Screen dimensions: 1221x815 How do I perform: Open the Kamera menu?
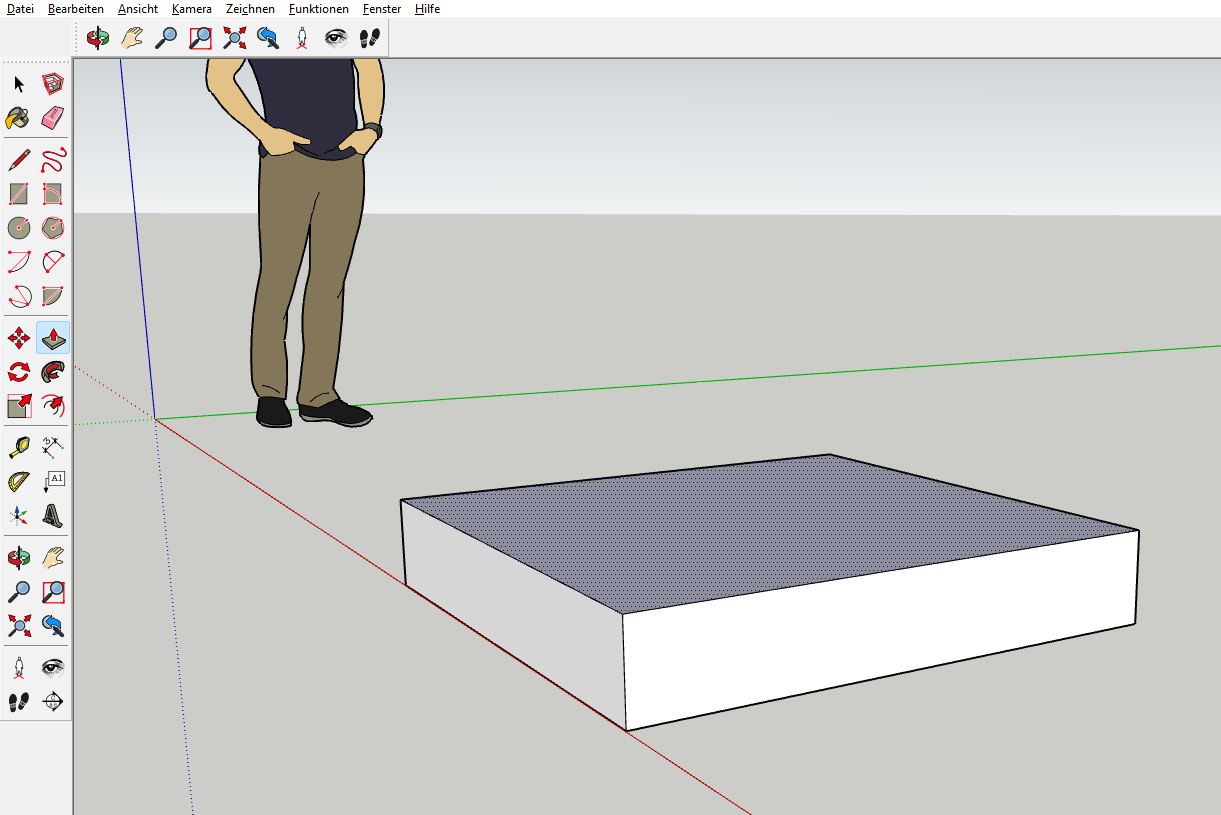click(x=191, y=9)
